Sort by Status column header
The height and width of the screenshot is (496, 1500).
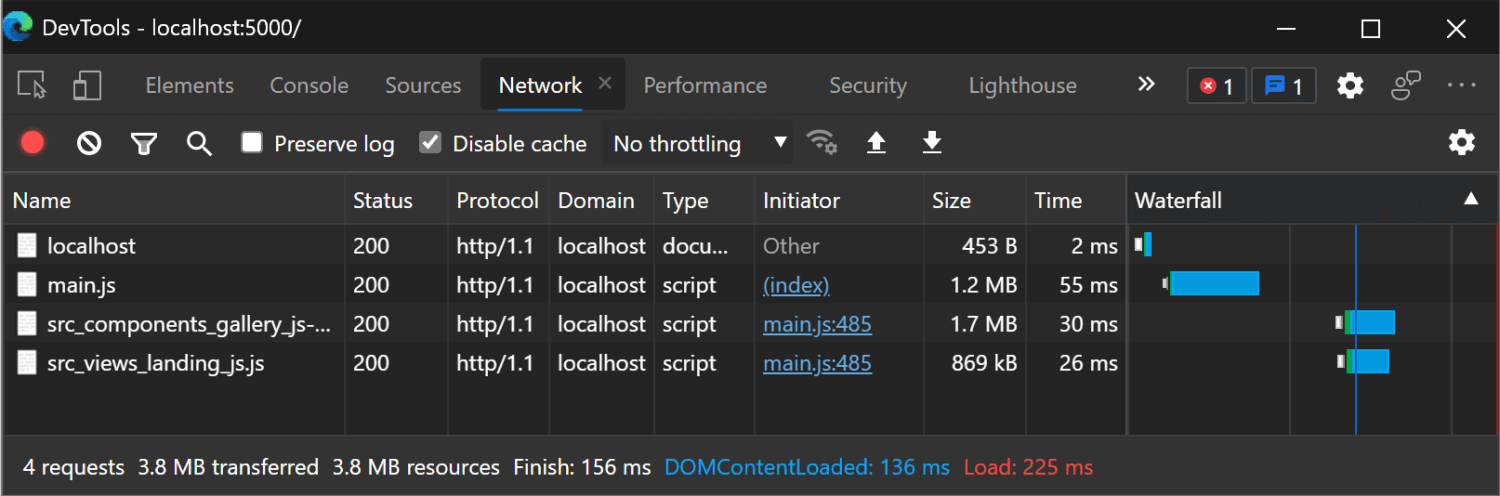[396, 201]
